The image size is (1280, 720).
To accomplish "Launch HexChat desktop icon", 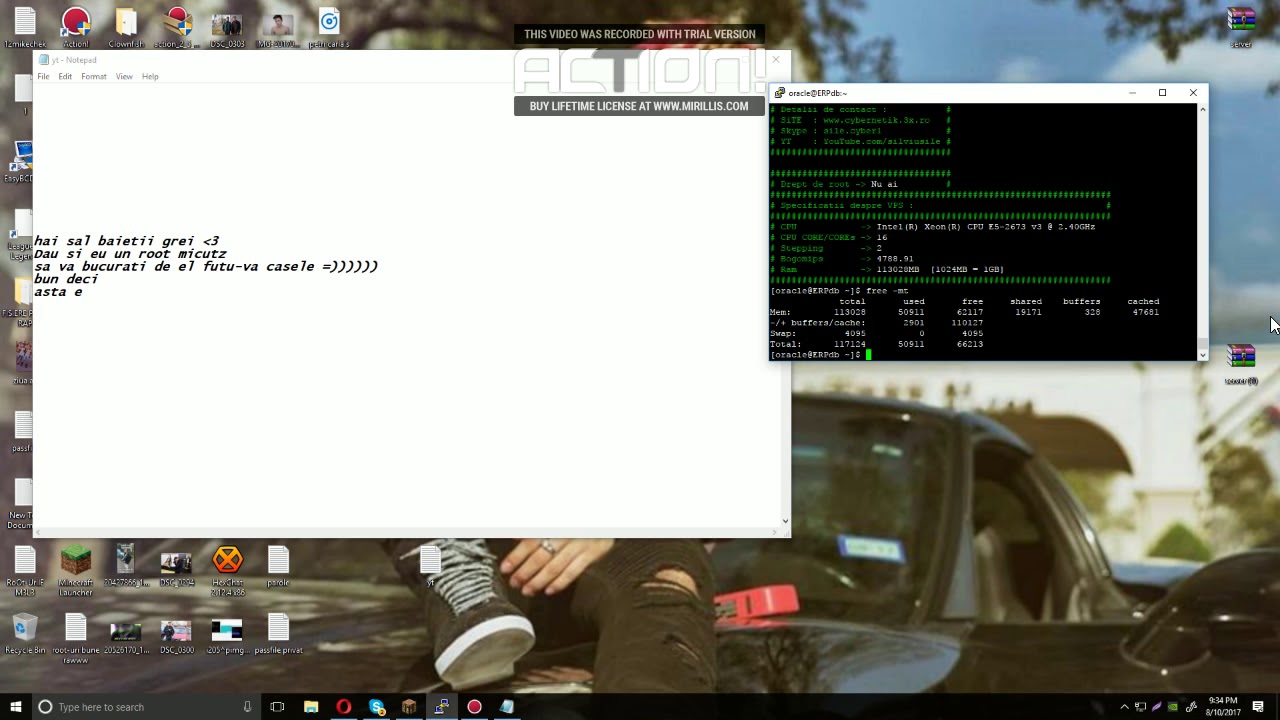I will [228, 571].
